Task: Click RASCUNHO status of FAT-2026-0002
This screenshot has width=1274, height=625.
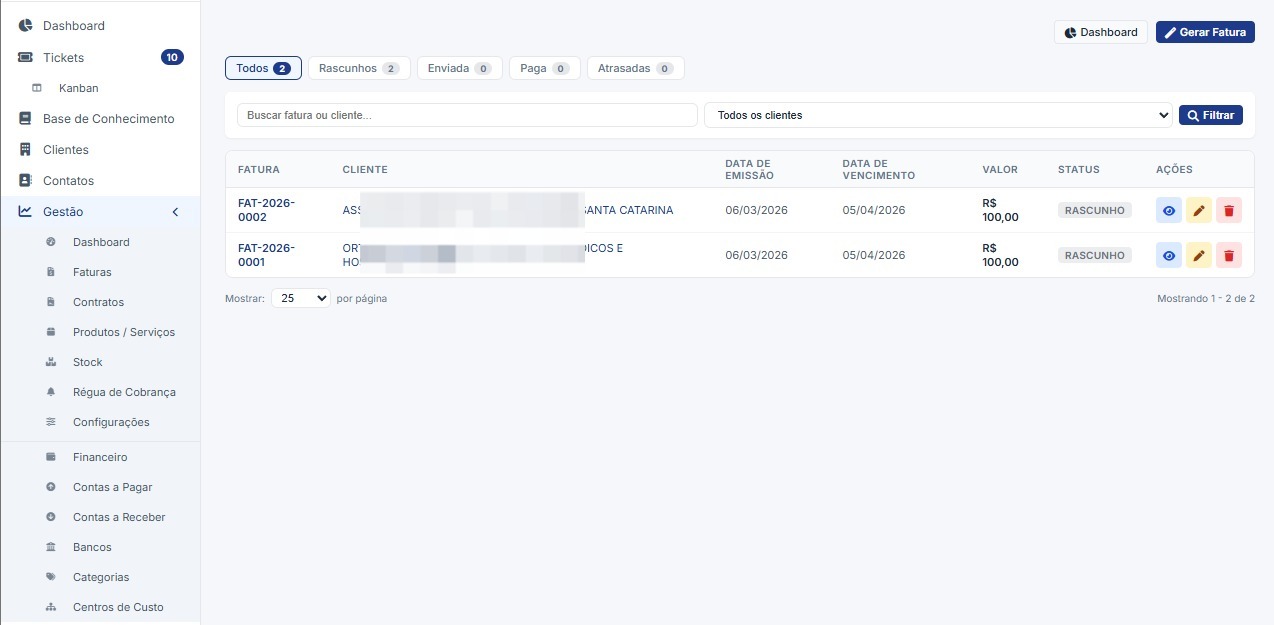Action: pos(1095,210)
